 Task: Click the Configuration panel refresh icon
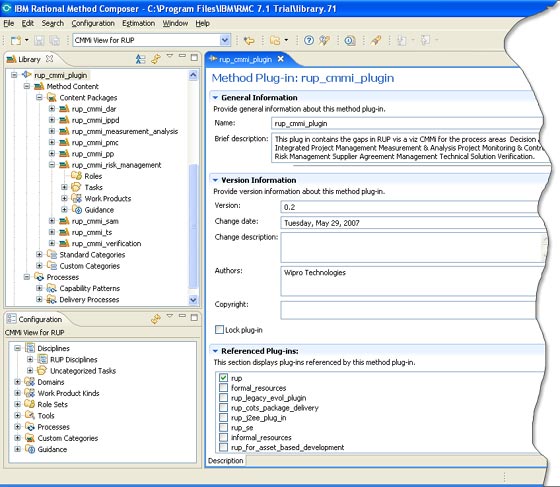(156, 318)
